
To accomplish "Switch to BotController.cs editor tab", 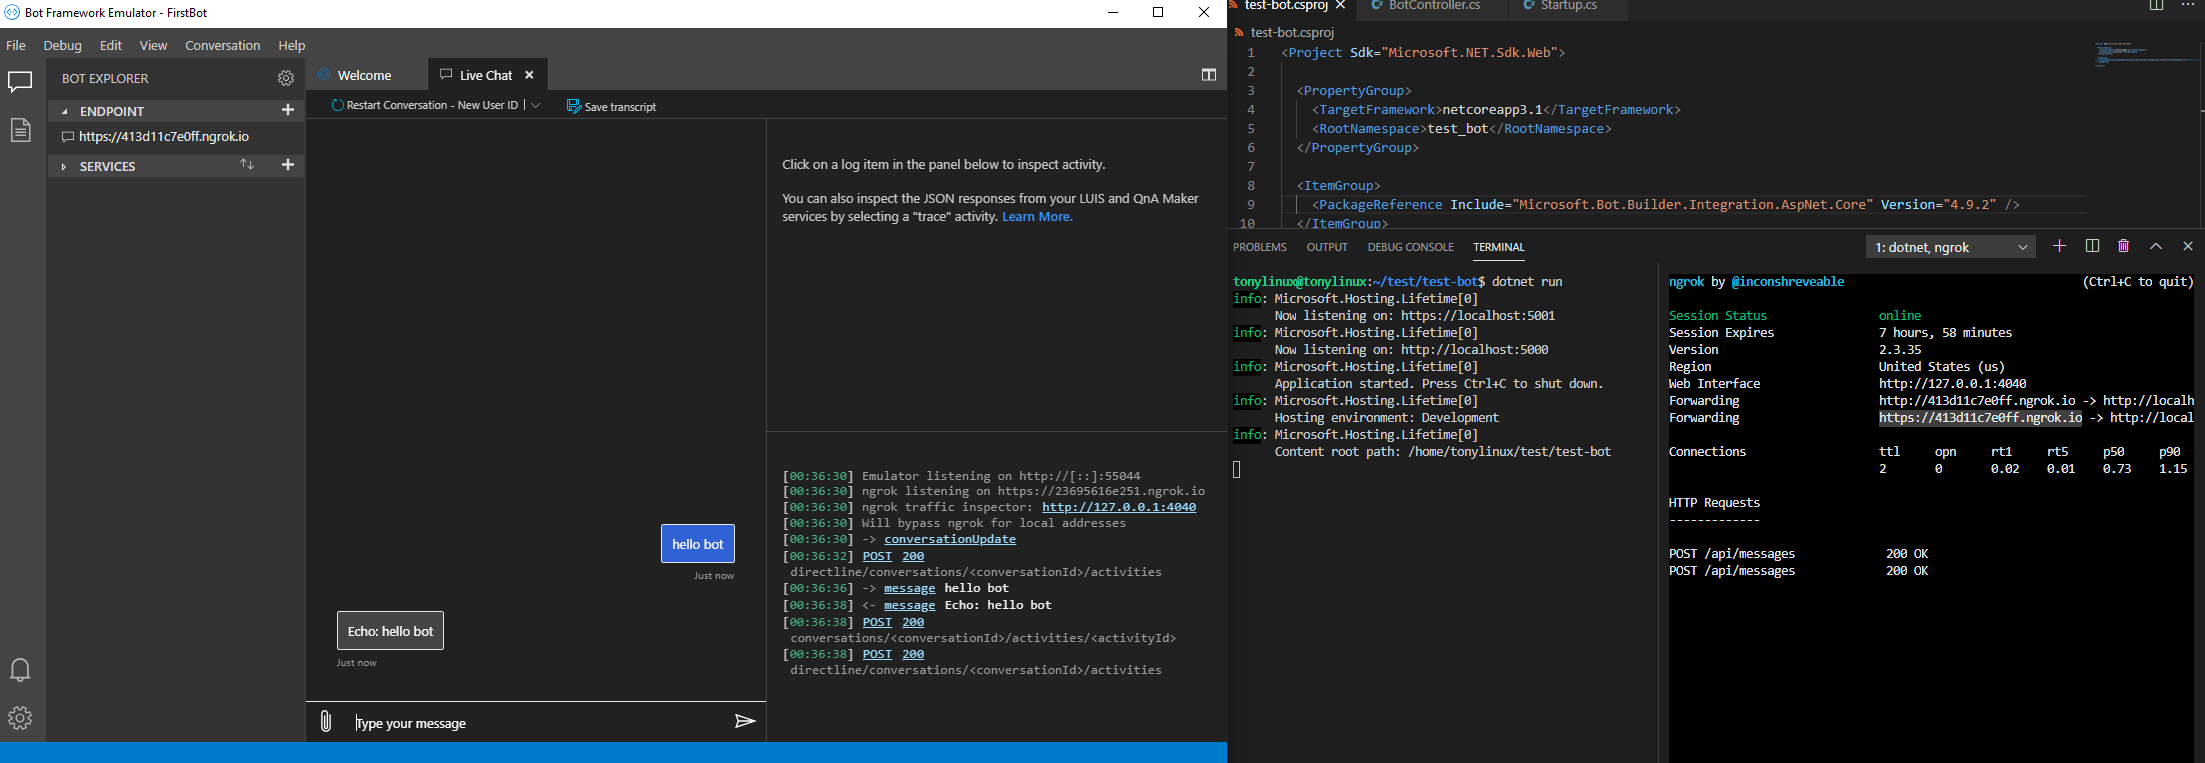I will point(1434,5).
